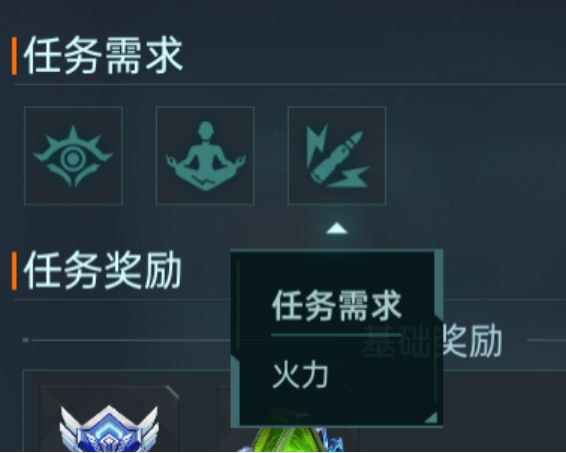Click the tooltip's bottom-right corner triangle
Viewport: 566px width, 453px height.
coord(431,417)
